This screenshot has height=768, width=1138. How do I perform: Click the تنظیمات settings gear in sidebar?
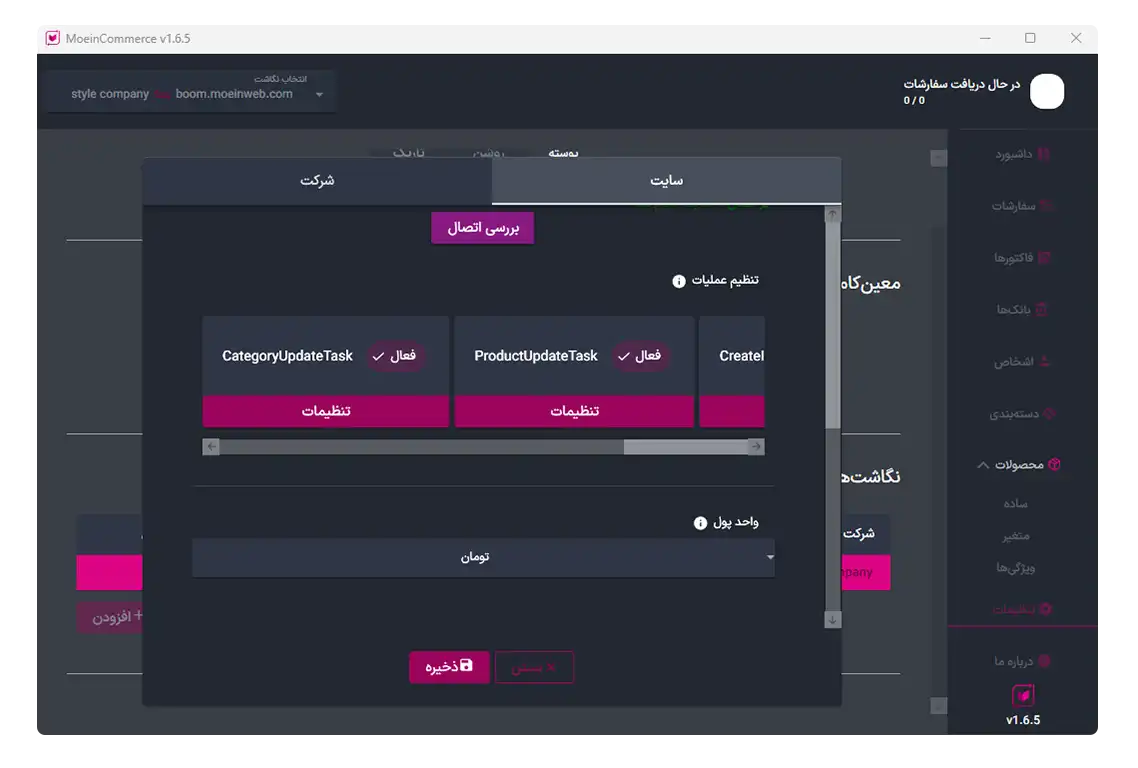(1046, 609)
